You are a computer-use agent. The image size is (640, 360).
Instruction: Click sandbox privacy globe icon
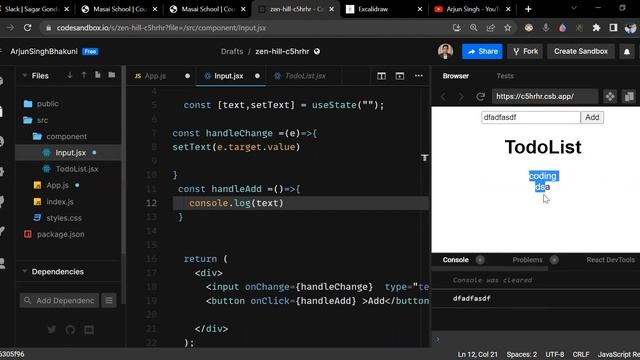pyautogui.click(x=317, y=51)
